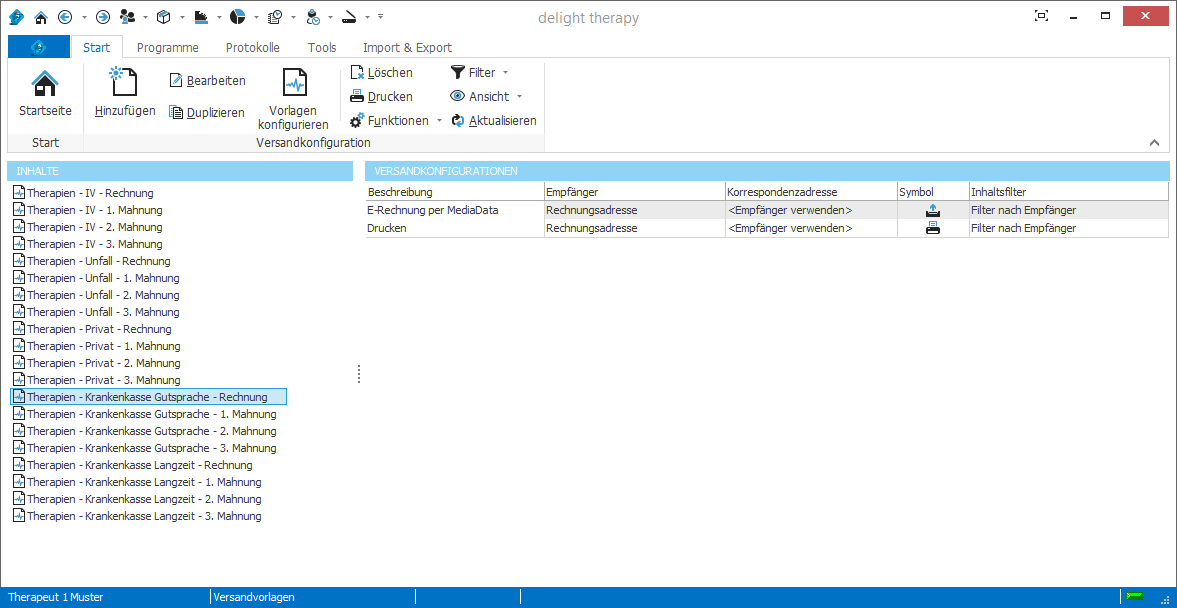Click the Startseite home icon in ribbon
This screenshot has width=1177, height=608.
coord(45,84)
